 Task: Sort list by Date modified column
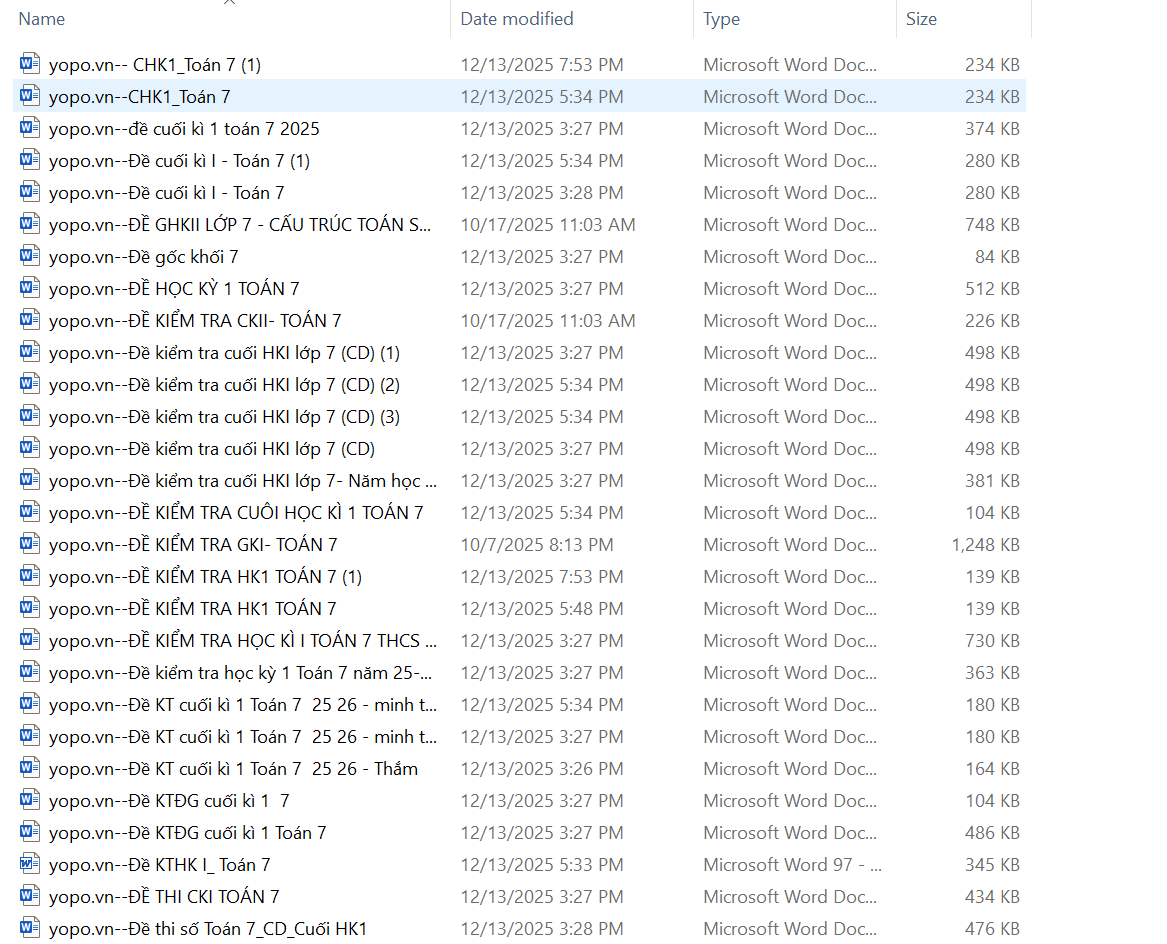(x=517, y=19)
